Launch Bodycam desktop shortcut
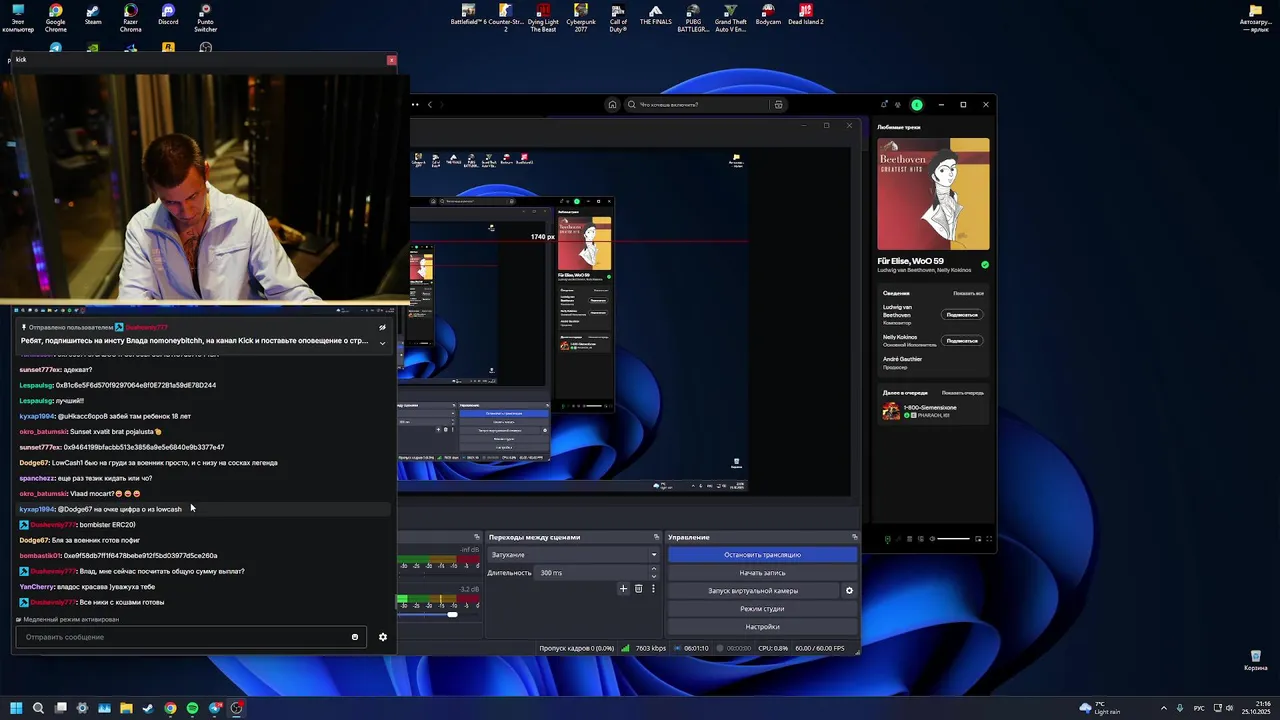This screenshot has height=720, width=1280. pyautogui.click(x=768, y=14)
